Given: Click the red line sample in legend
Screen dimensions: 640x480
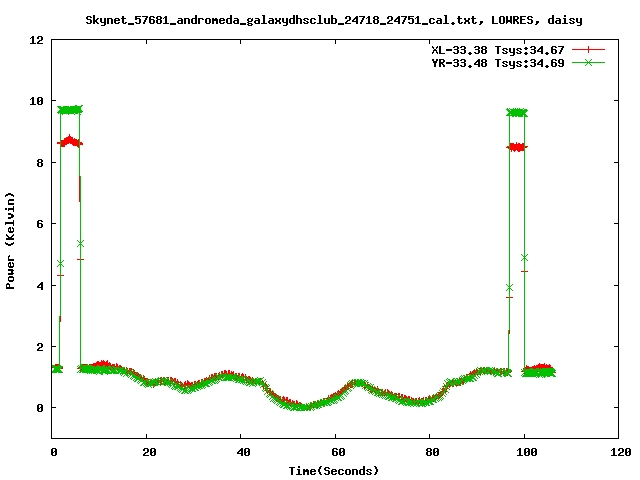Looking at the screenshot, I should [x=588, y=50].
